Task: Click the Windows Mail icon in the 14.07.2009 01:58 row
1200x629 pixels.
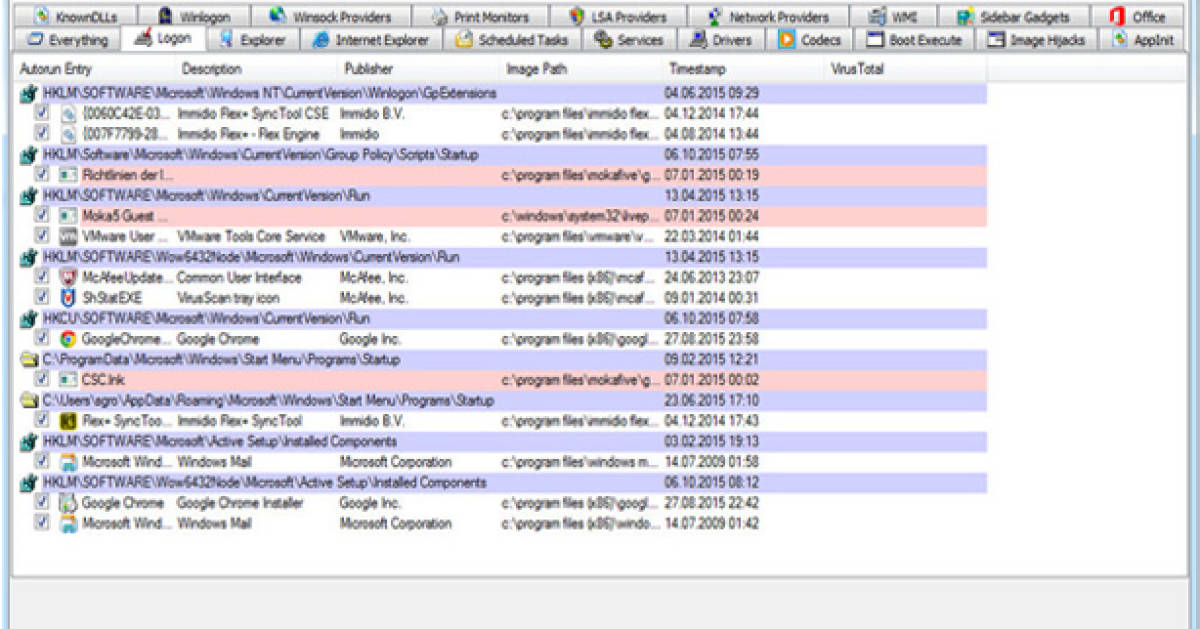Action: pyautogui.click(x=68, y=462)
